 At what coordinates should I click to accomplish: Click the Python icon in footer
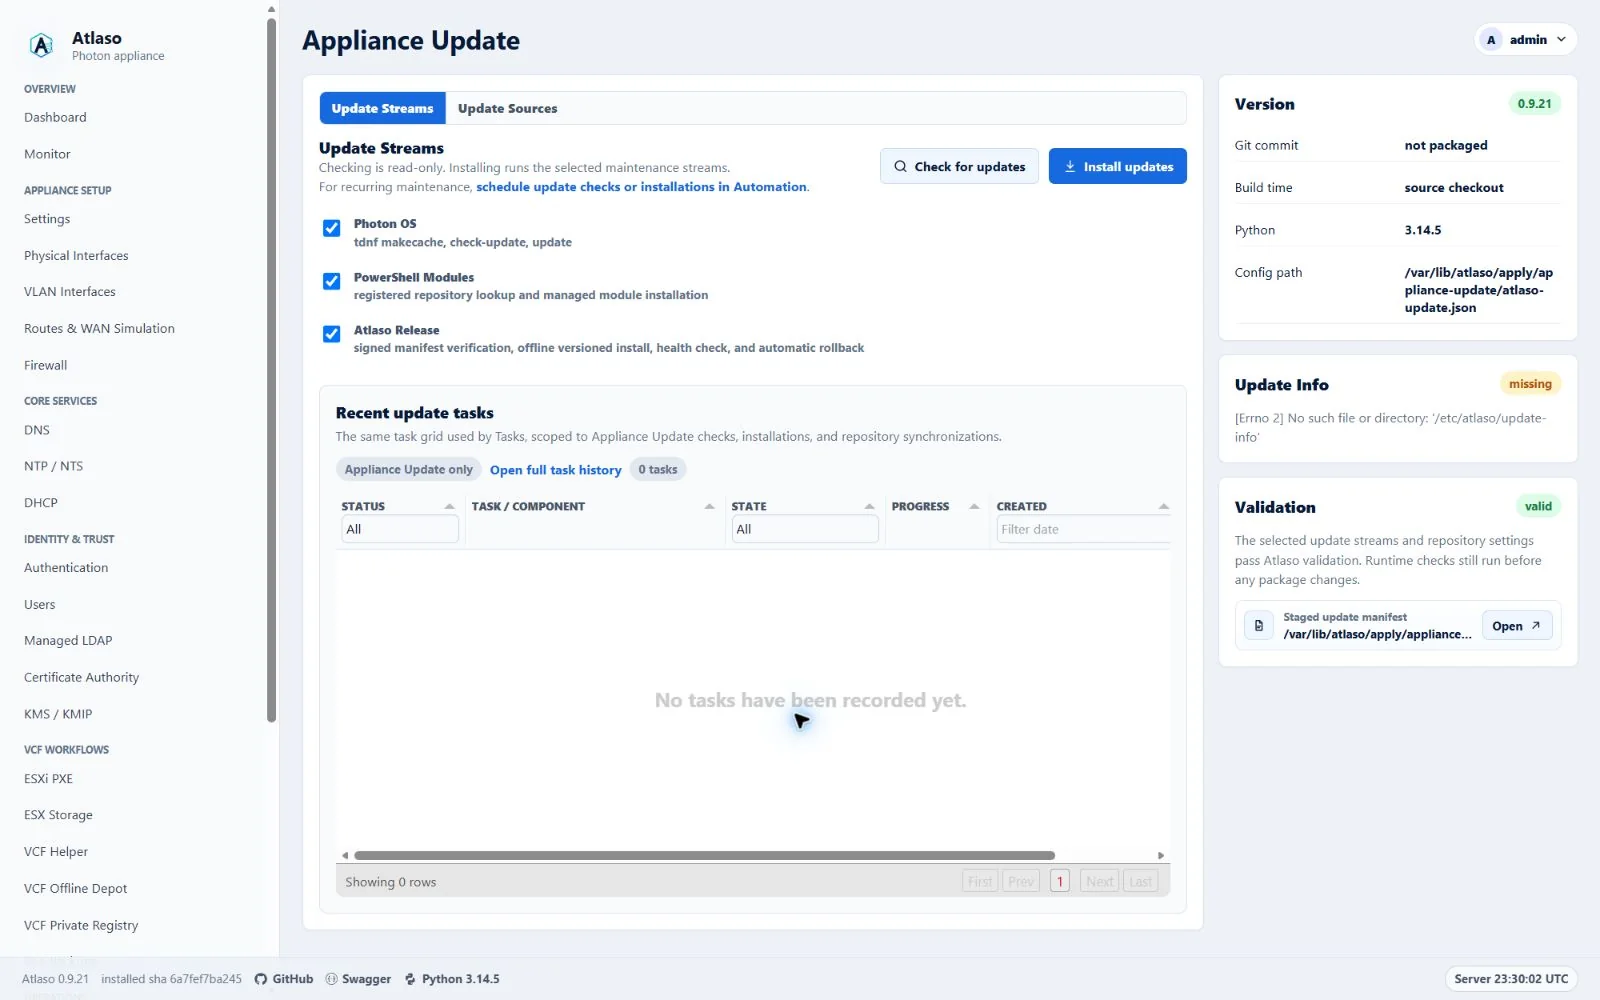click(x=410, y=979)
